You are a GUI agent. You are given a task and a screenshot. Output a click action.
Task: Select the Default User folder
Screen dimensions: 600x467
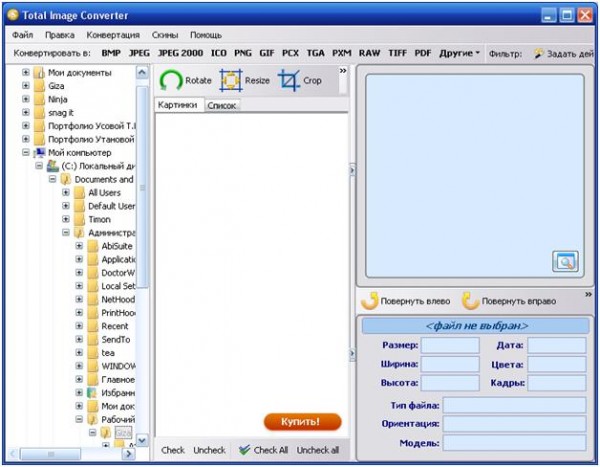[x=111, y=206]
